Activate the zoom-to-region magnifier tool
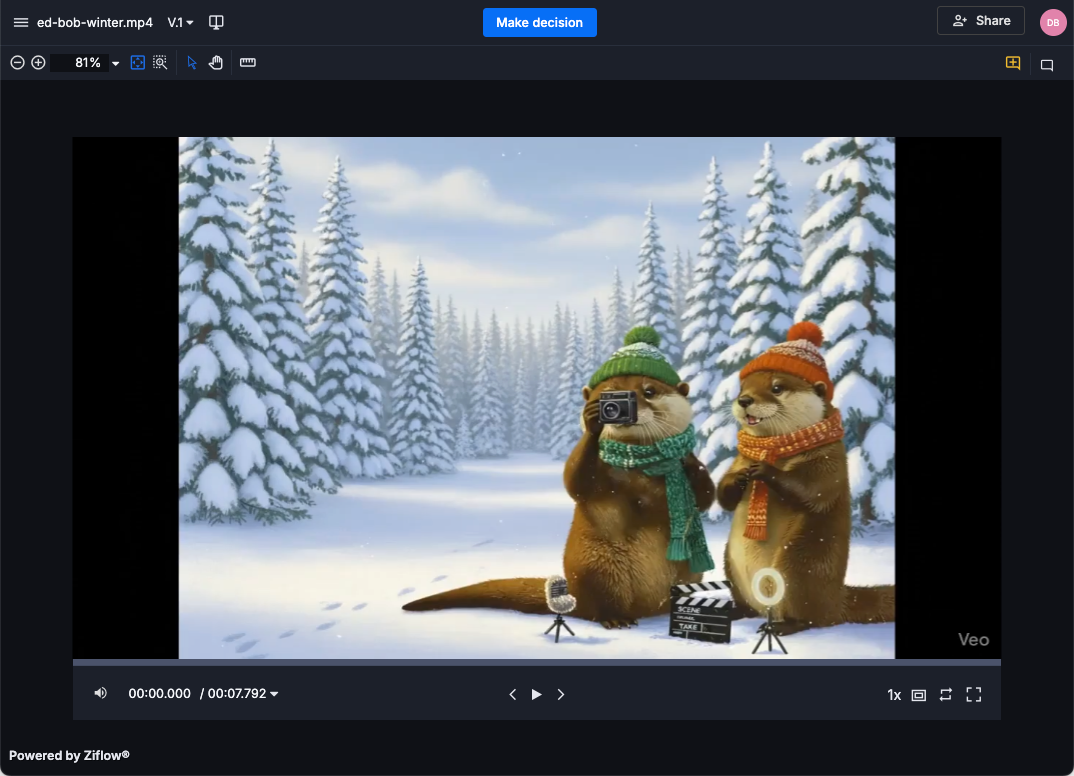The height and width of the screenshot is (776, 1074). coord(160,62)
